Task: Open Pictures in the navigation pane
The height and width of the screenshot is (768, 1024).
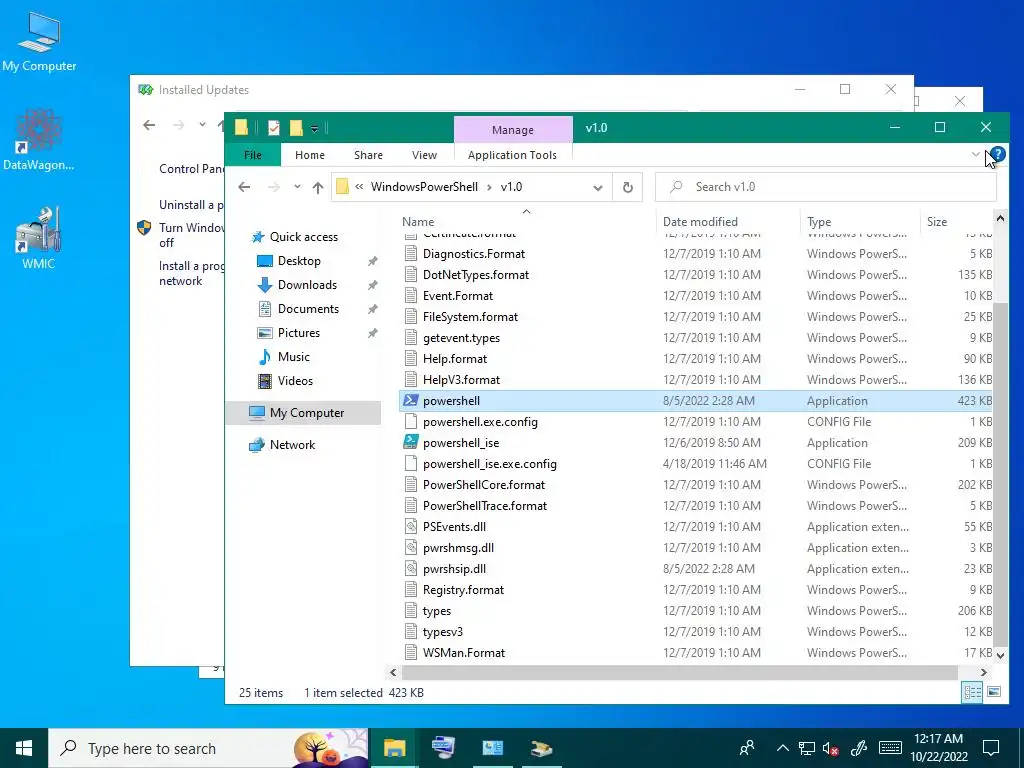Action: (298, 333)
